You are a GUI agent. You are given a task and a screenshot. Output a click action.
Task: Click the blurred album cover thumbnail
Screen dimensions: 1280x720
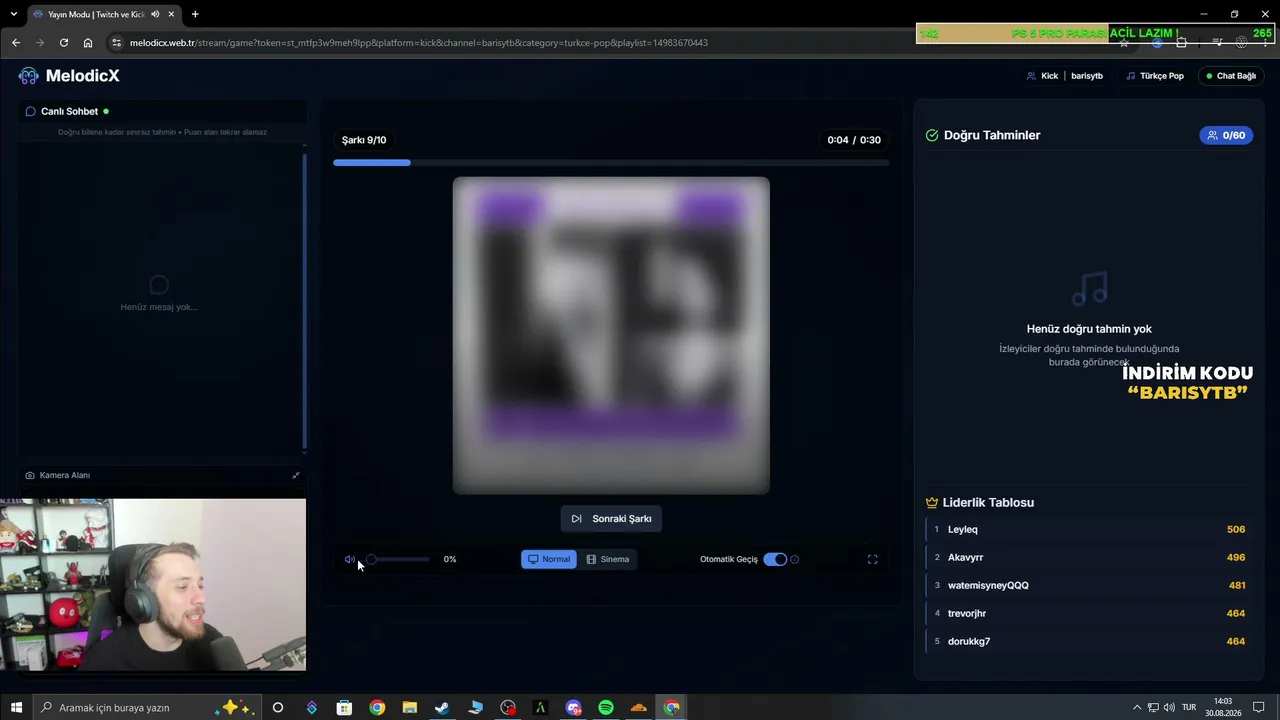[611, 336]
